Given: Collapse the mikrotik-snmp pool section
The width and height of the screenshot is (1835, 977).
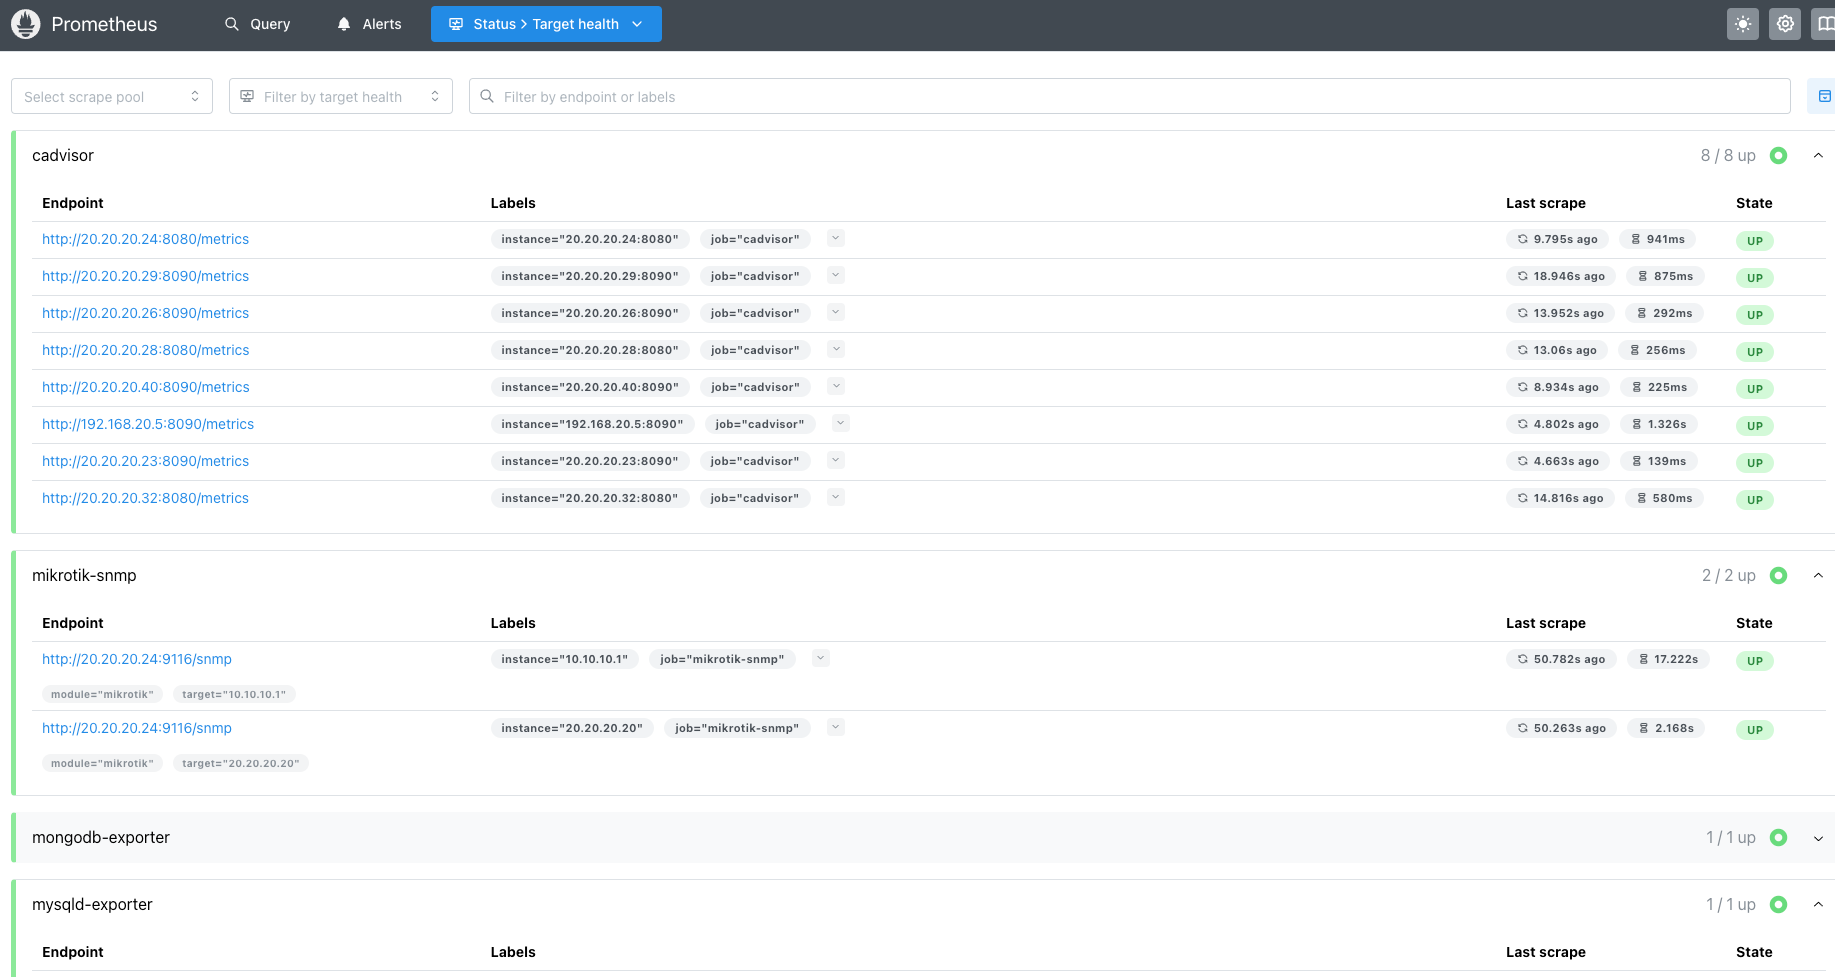Looking at the screenshot, I should (1818, 575).
